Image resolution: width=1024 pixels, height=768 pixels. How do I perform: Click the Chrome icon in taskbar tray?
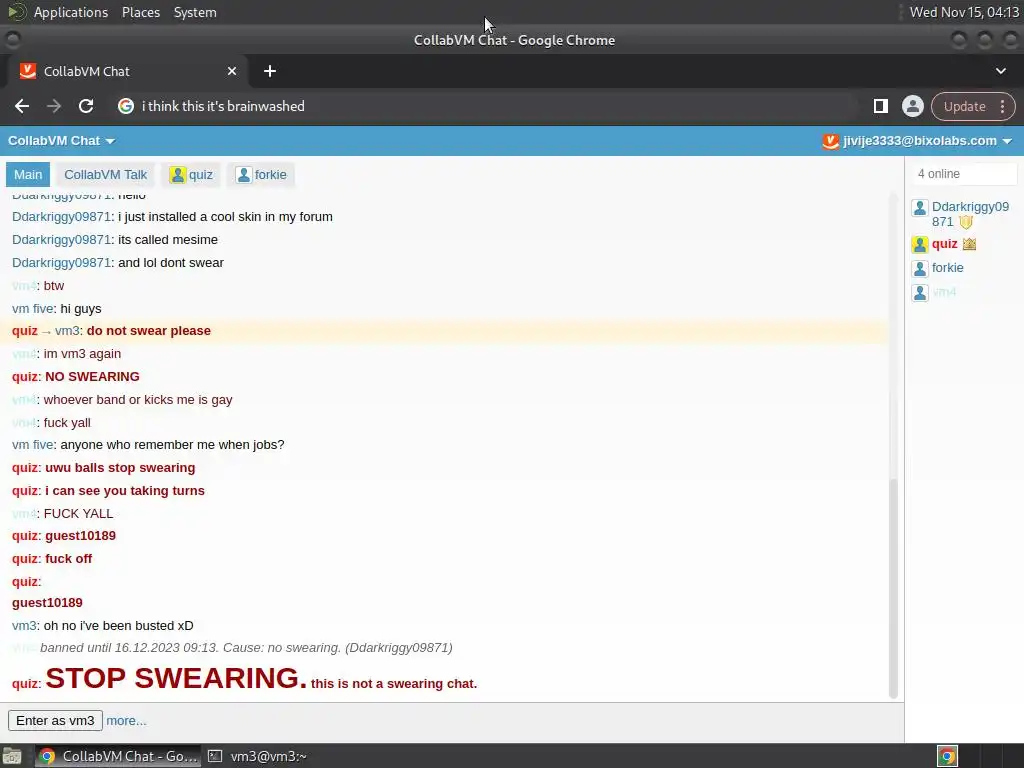coord(947,756)
